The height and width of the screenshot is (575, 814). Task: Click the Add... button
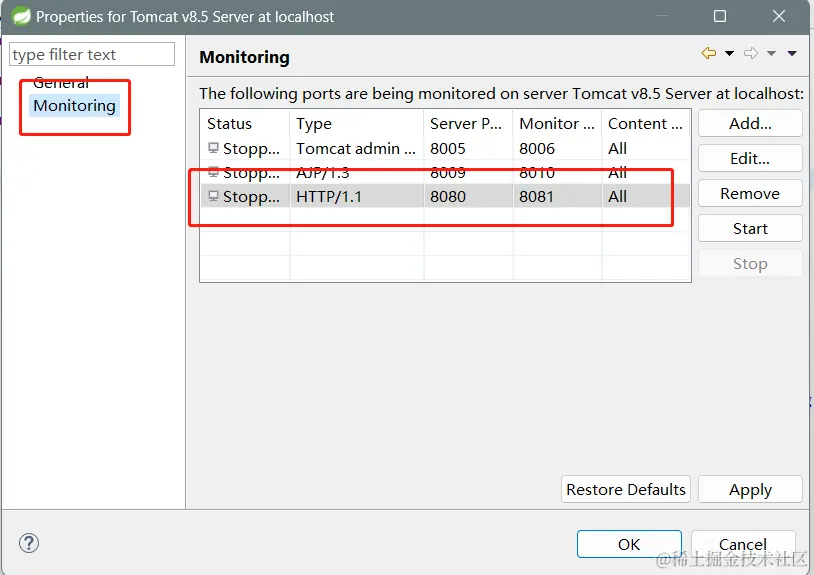pos(750,124)
